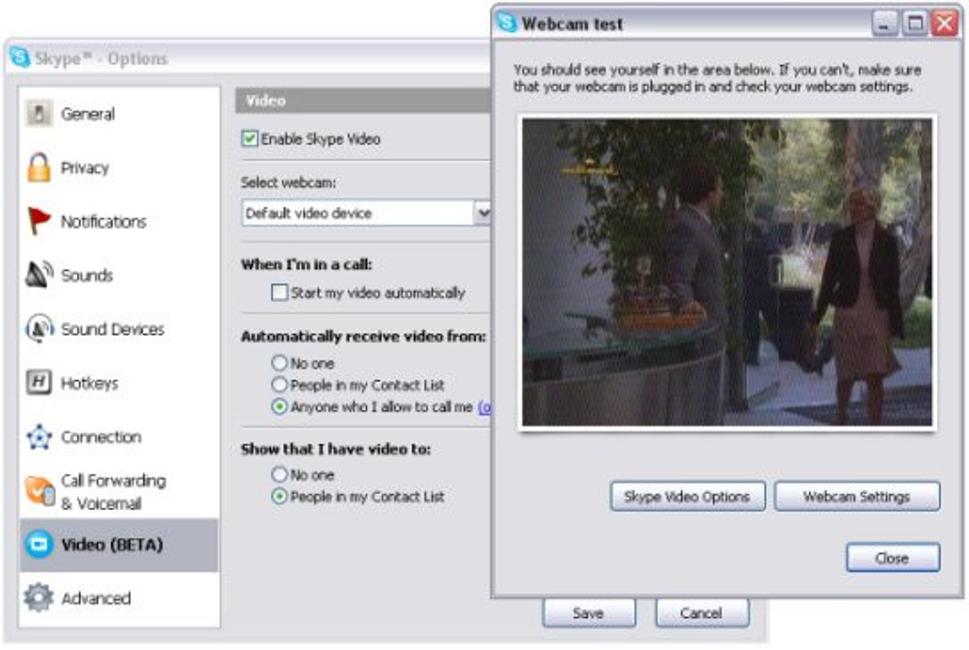Click the Call Forwarding & Voicemail icon
This screenshot has width=969, height=650.
coord(40,491)
